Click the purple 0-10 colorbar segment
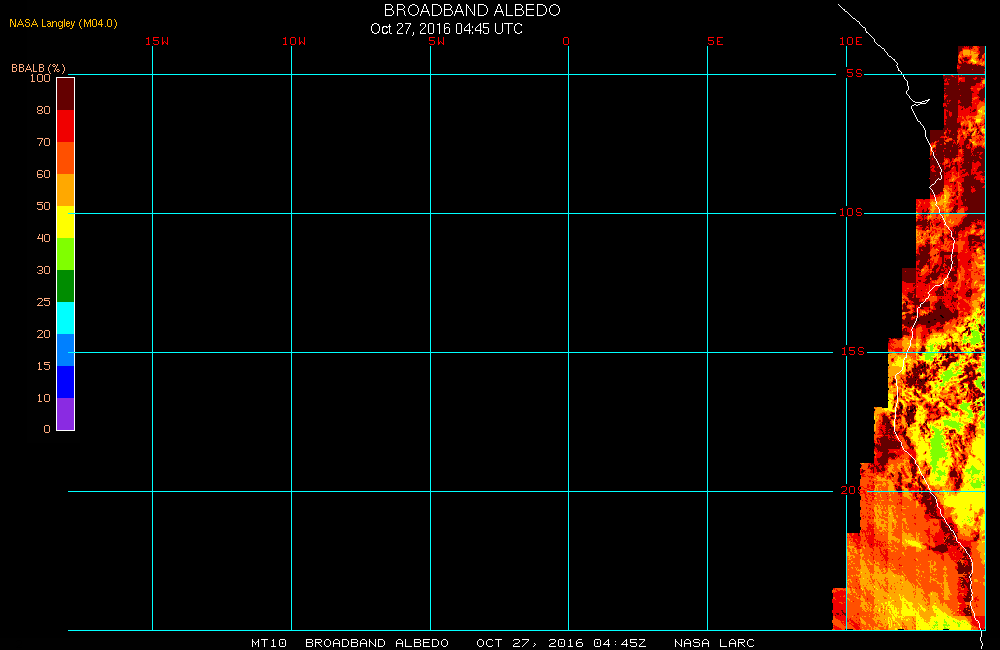The image size is (1000, 650). [x=66, y=414]
